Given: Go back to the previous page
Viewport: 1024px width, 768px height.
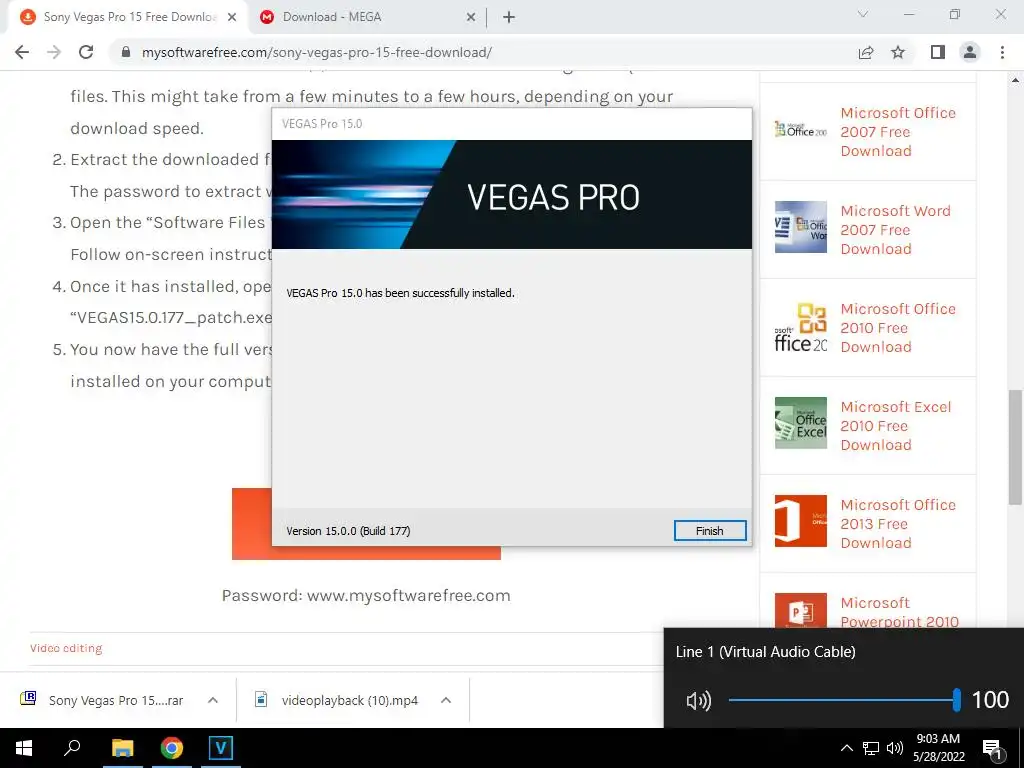Looking at the screenshot, I should 22,52.
